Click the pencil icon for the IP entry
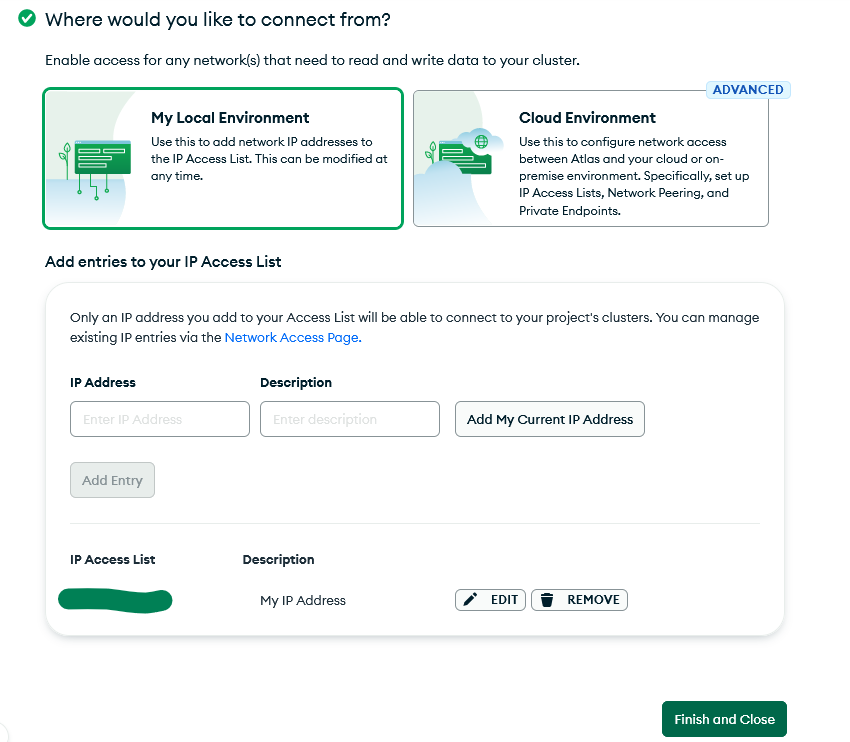 click(x=471, y=600)
